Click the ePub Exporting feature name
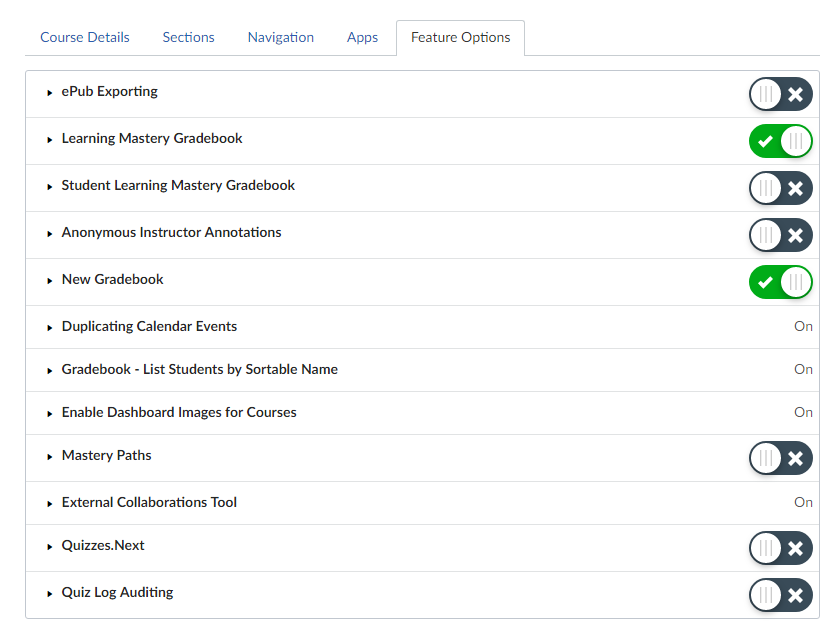838x625 pixels. 110,92
